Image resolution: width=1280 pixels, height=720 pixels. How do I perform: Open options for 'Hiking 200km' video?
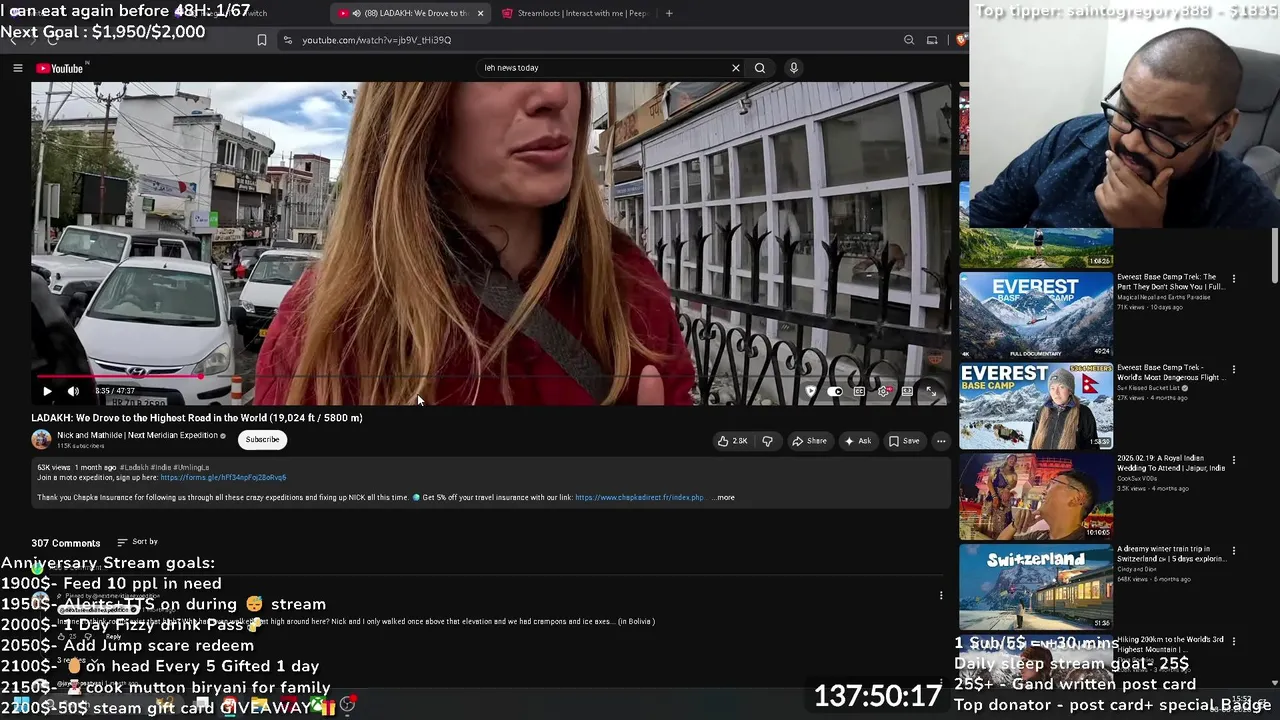click(x=1234, y=642)
